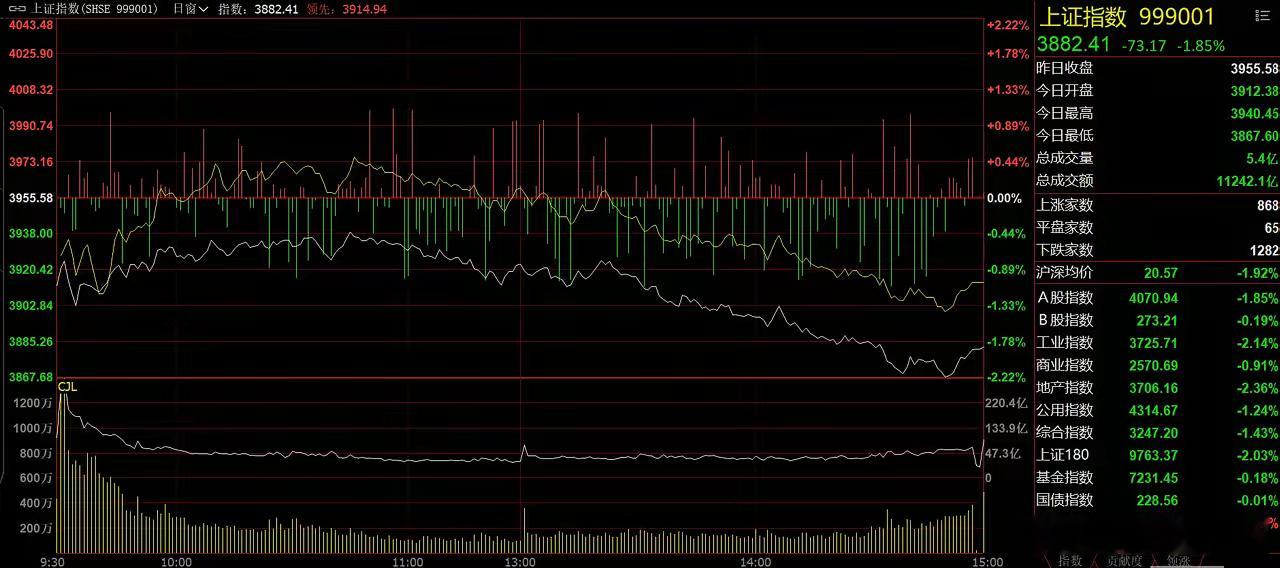This screenshot has height=568, width=1280.
Task: Click the 今日最高 3940.45 row
Action: [1157, 113]
